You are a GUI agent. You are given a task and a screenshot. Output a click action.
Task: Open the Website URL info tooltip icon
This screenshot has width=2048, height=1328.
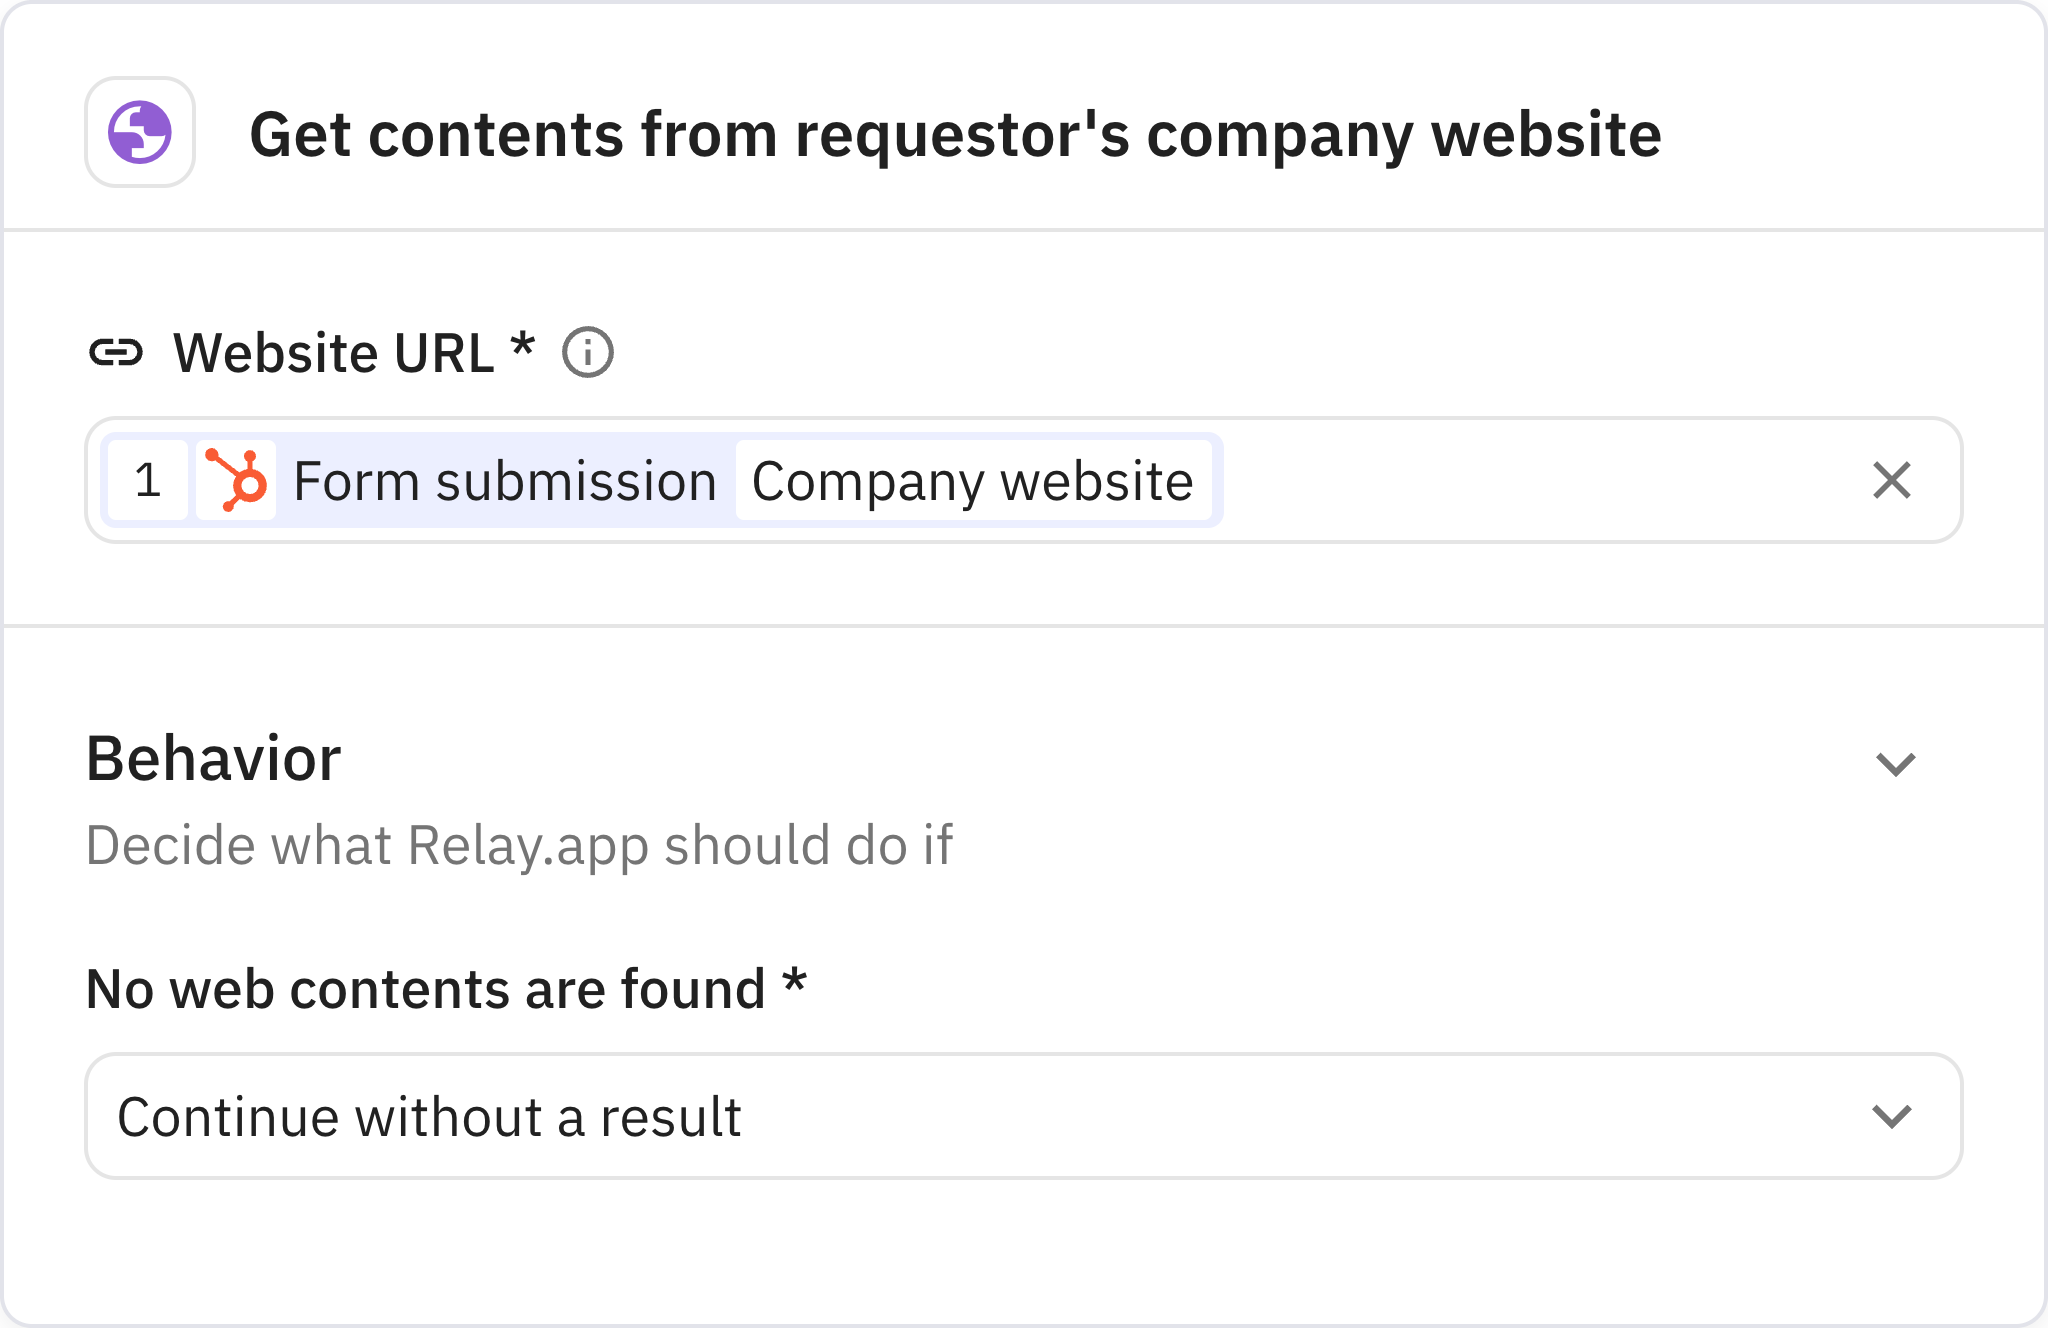[x=589, y=352]
